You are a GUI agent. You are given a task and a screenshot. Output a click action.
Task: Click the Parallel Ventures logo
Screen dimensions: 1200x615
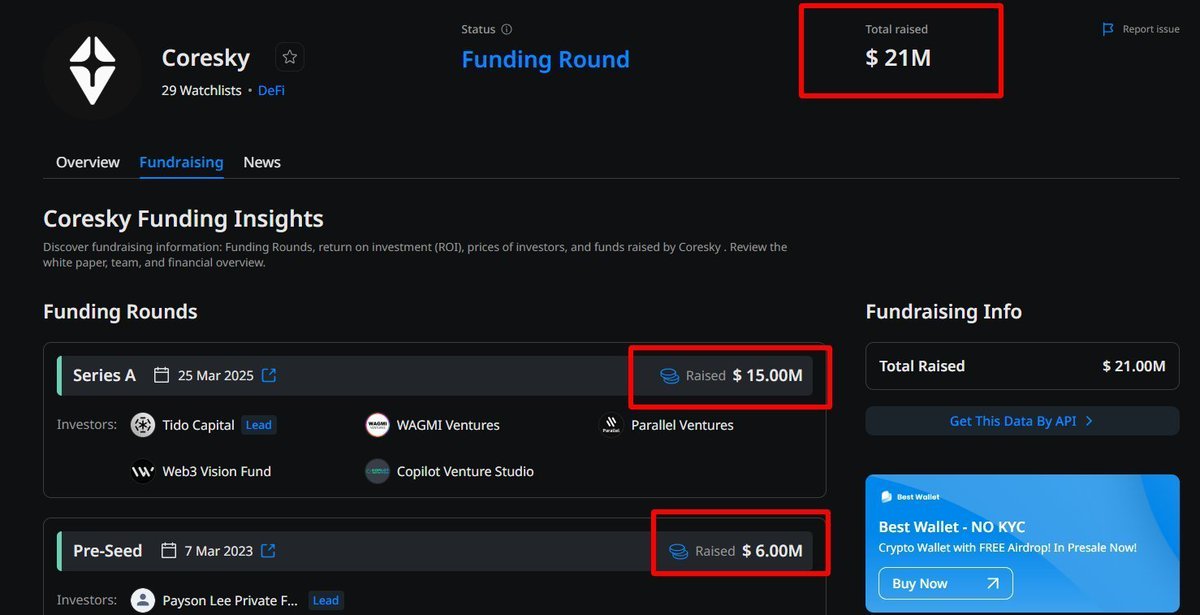611,424
